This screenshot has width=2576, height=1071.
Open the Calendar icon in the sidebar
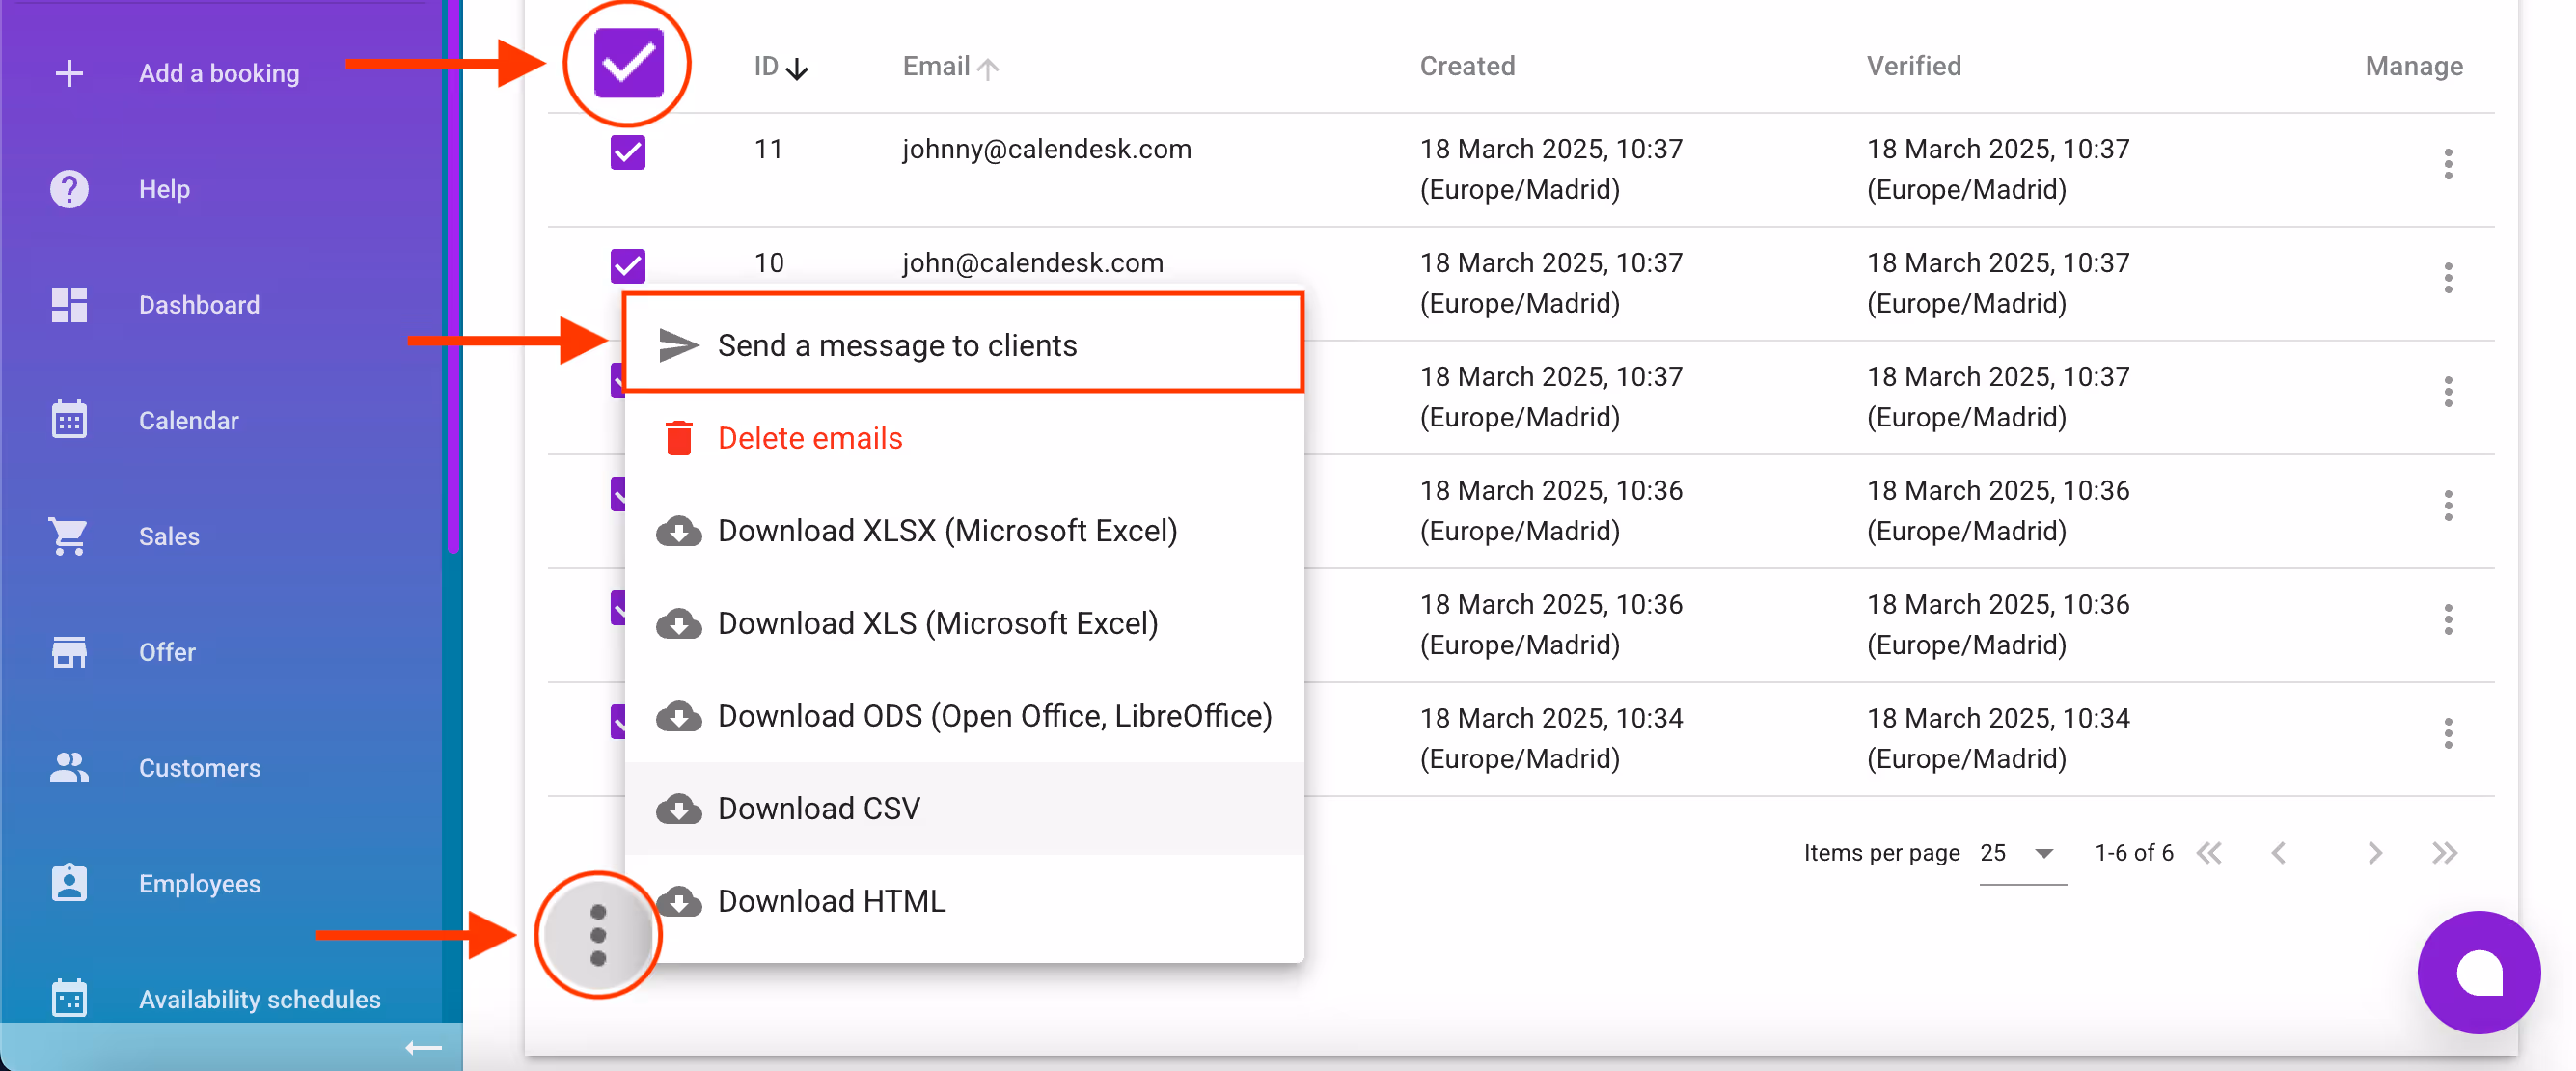click(68, 420)
